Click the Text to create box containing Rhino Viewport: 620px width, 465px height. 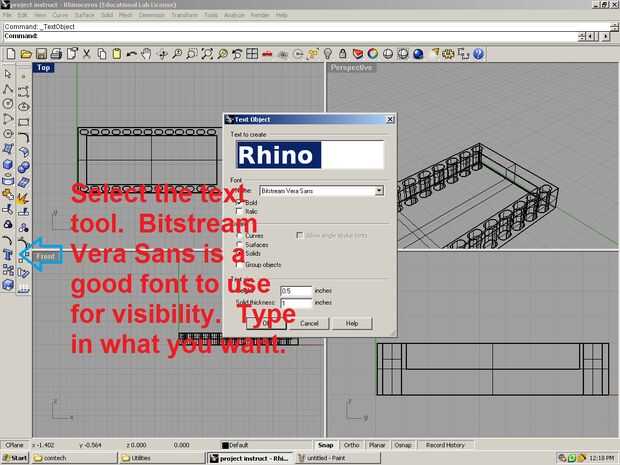point(310,155)
